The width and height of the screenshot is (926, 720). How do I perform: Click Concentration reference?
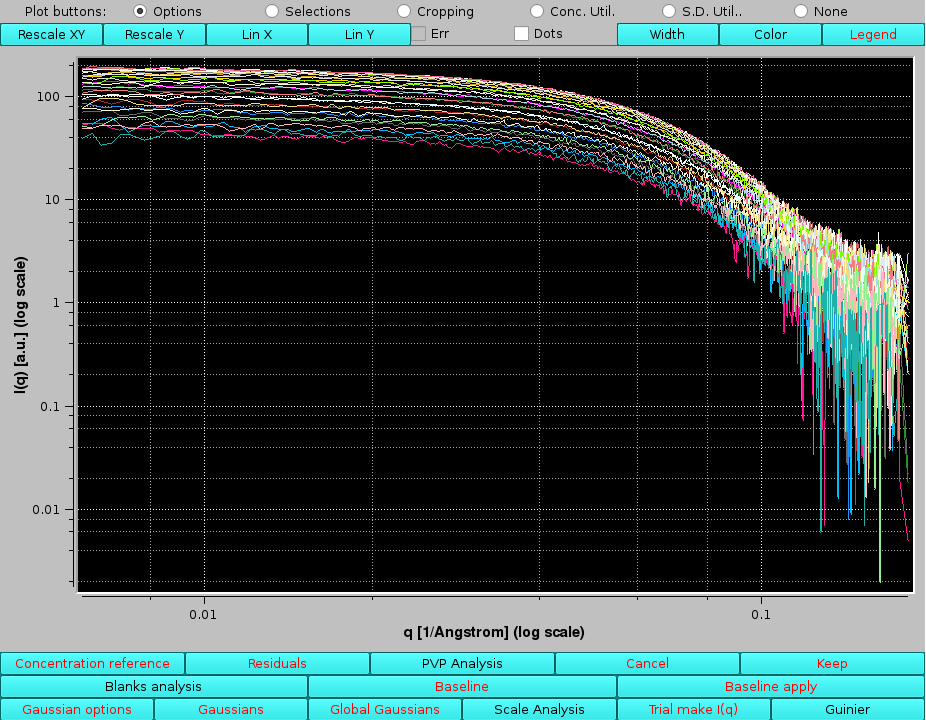coord(92,663)
